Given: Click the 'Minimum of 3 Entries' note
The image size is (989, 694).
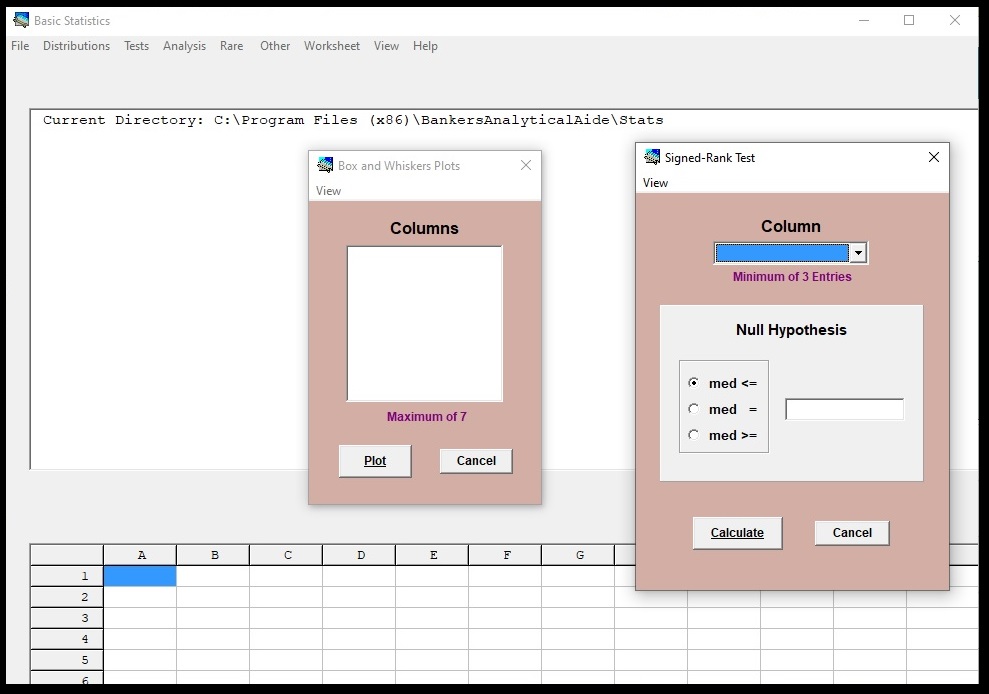Looking at the screenshot, I should point(792,276).
